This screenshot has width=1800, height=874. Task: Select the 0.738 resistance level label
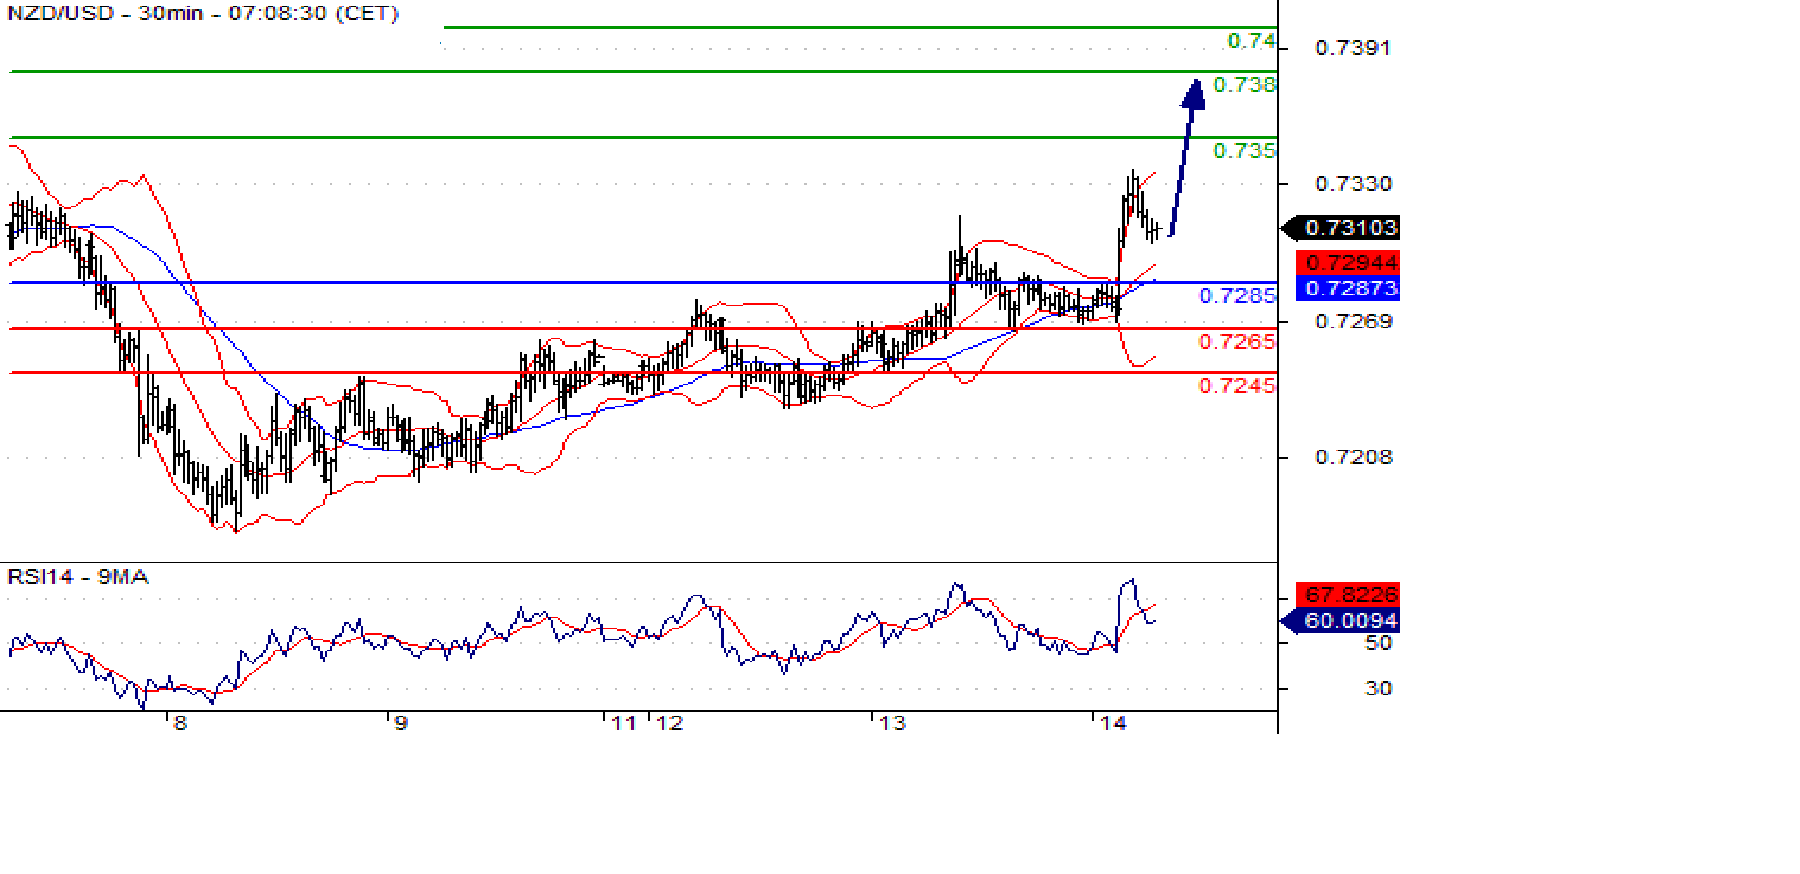1244,85
